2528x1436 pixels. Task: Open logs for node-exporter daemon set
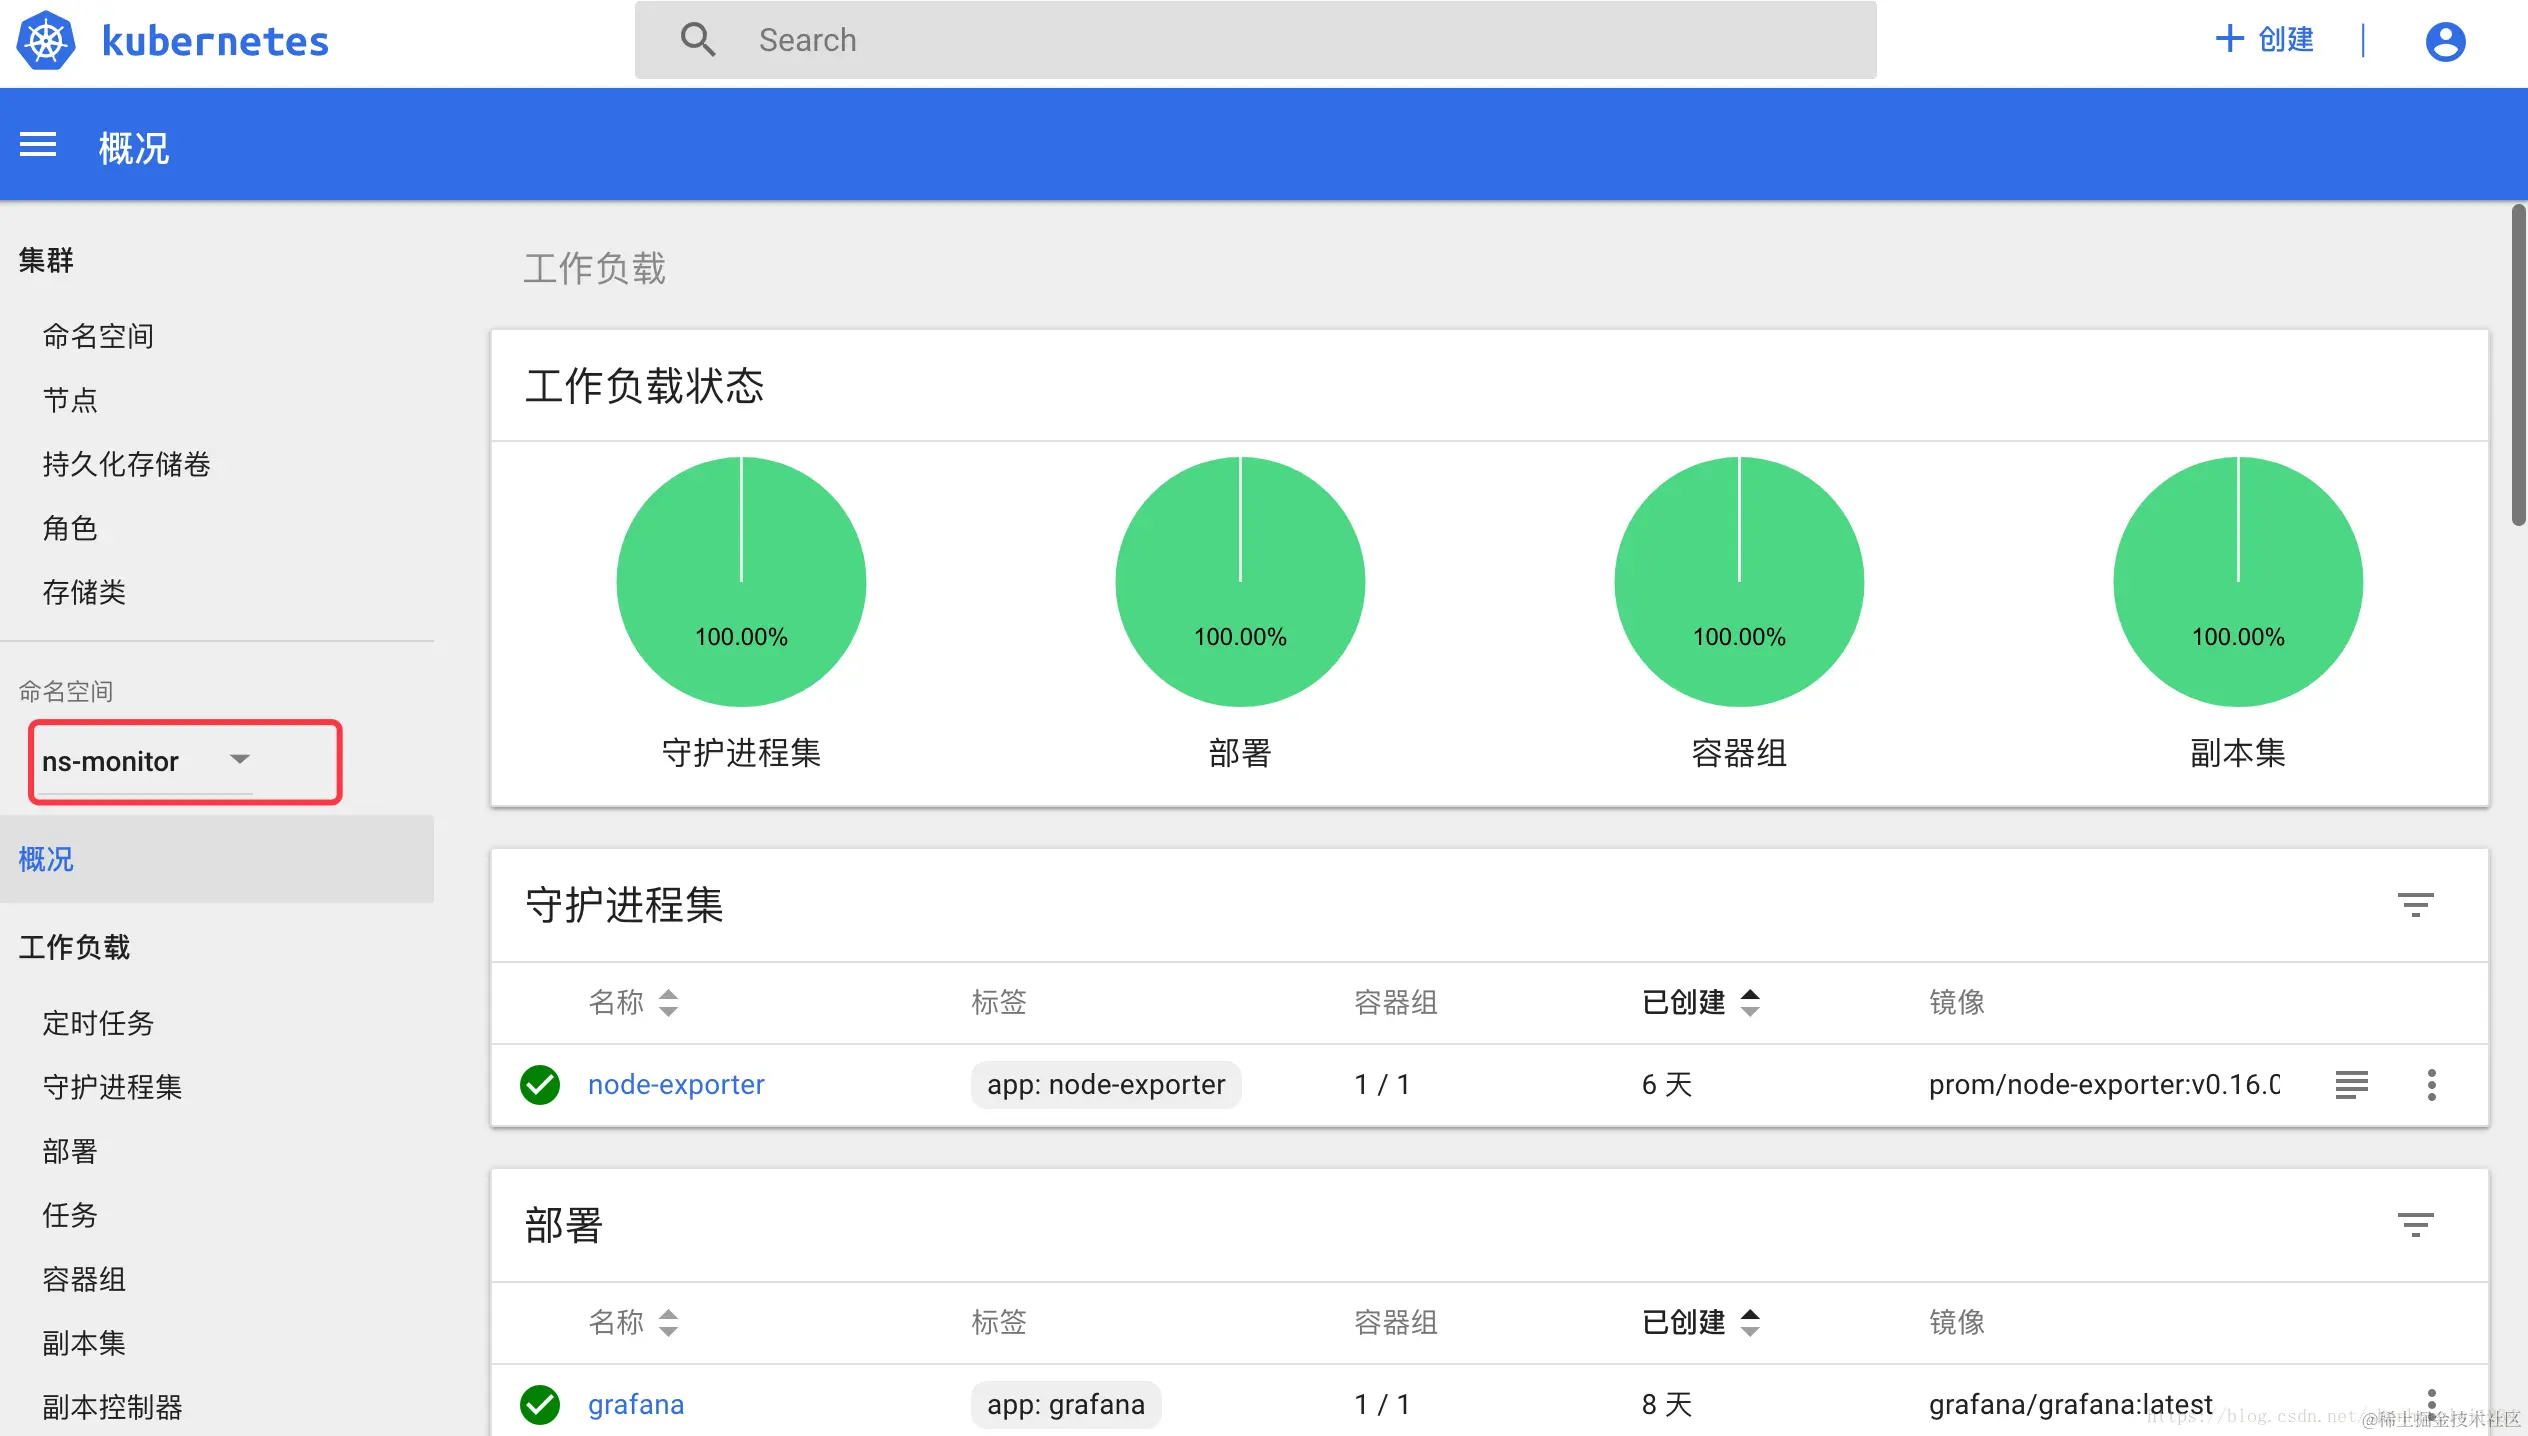[x=2352, y=1084]
